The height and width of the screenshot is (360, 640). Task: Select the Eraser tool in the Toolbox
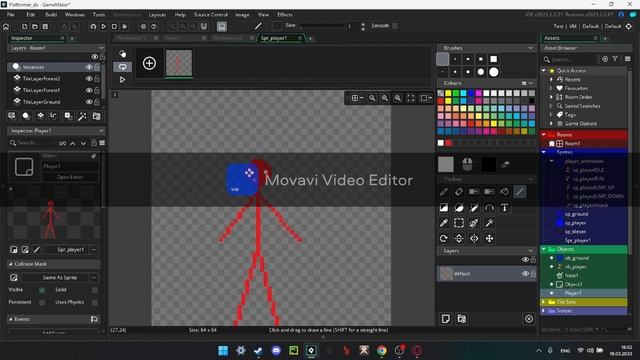click(x=459, y=192)
